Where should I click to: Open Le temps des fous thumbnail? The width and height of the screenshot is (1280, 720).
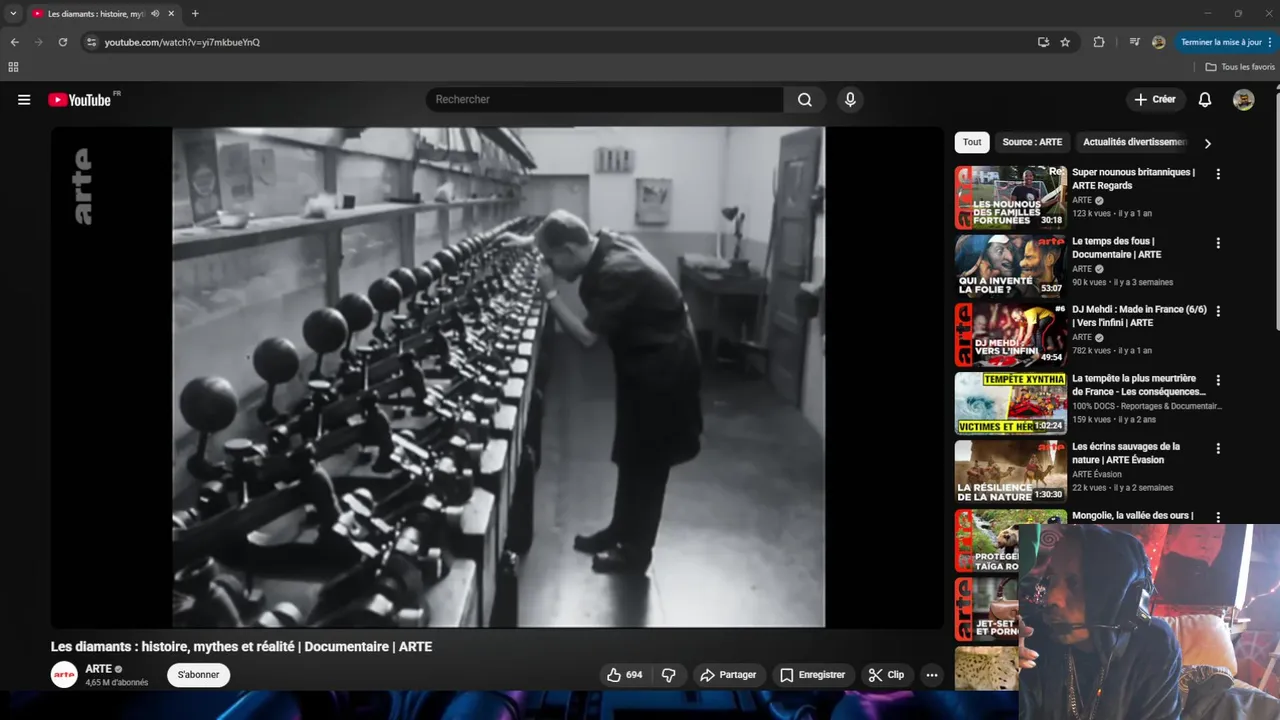pyautogui.click(x=1010, y=266)
